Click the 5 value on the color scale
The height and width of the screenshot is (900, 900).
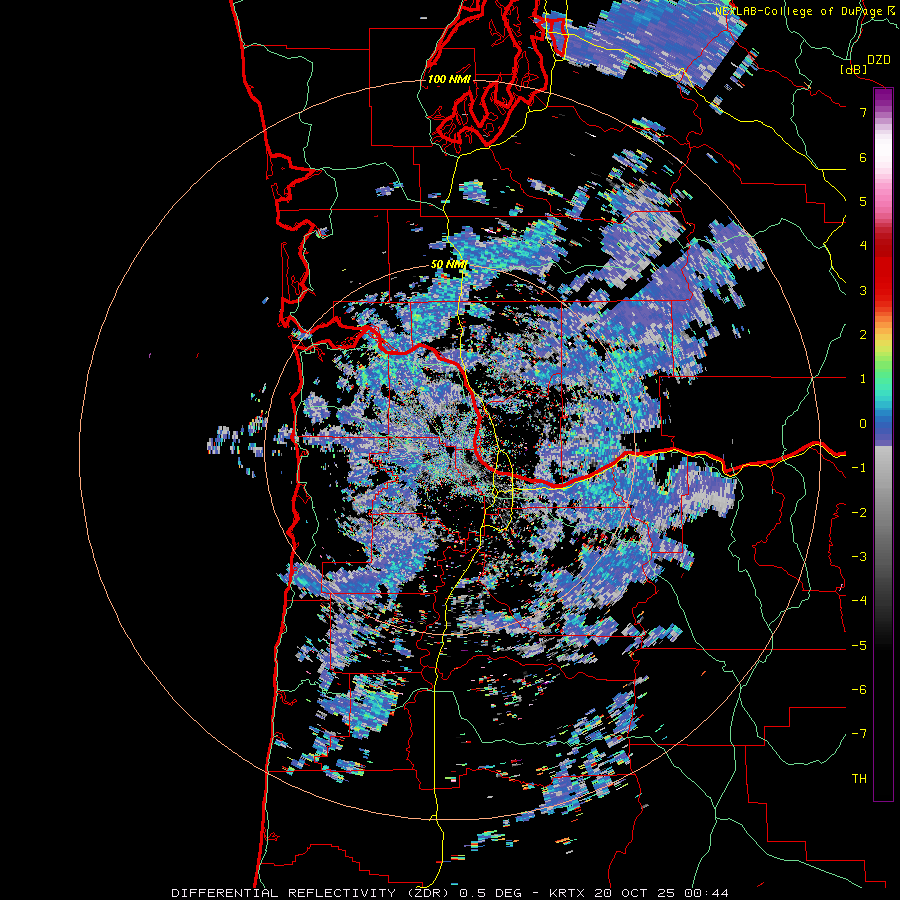(x=863, y=201)
